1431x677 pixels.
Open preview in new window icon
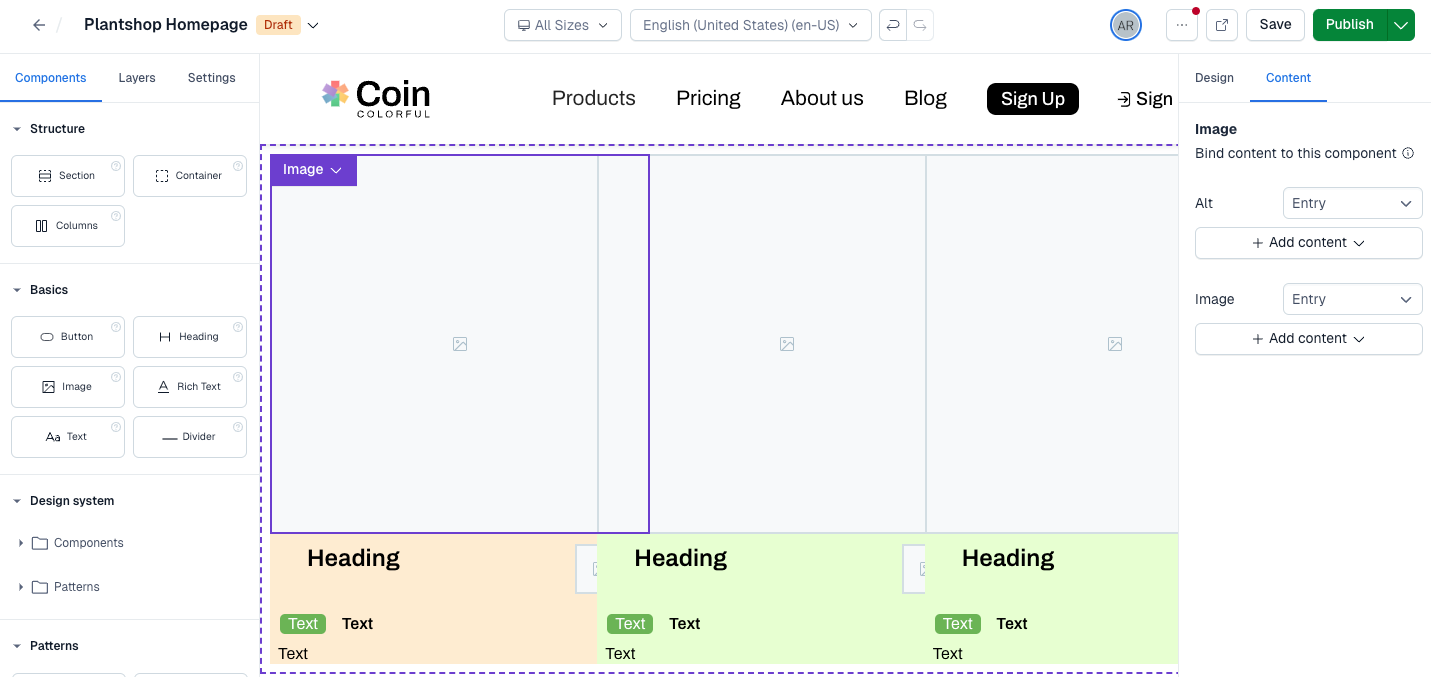pyautogui.click(x=1222, y=25)
